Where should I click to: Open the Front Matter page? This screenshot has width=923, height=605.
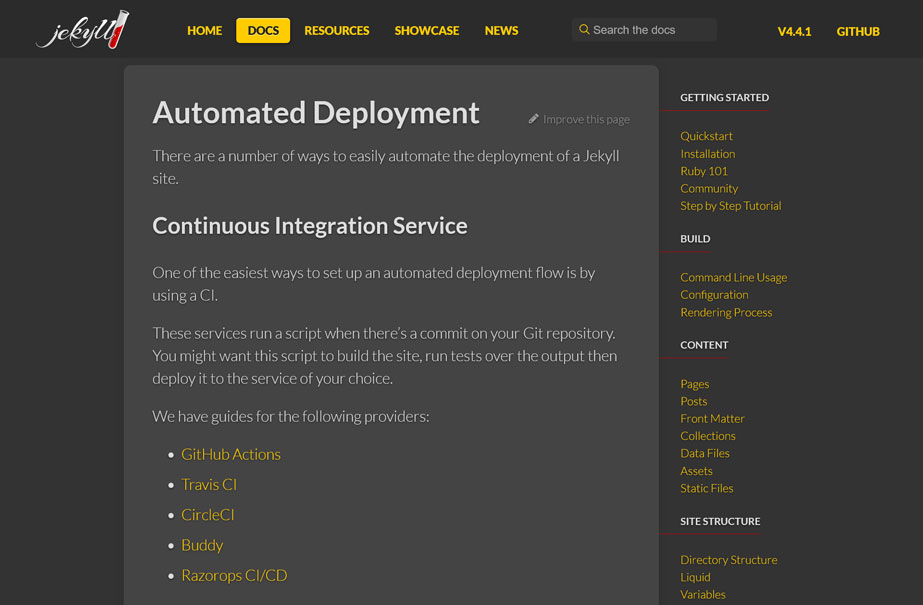click(712, 418)
